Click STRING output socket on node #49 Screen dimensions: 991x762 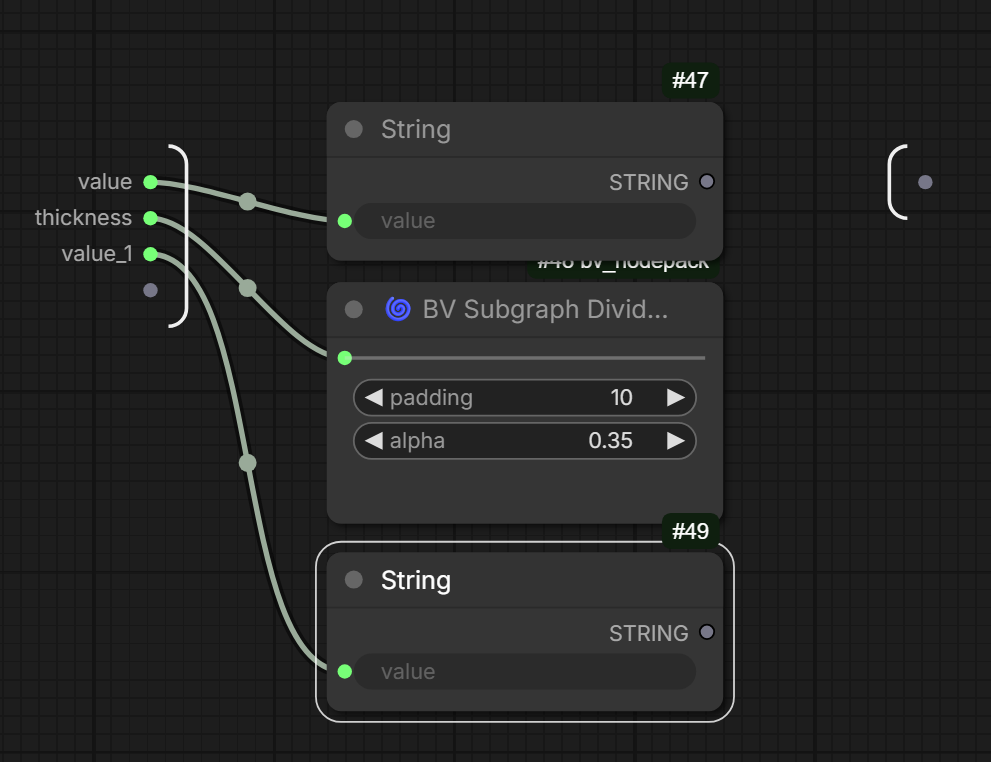pyautogui.click(x=707, y=632)
